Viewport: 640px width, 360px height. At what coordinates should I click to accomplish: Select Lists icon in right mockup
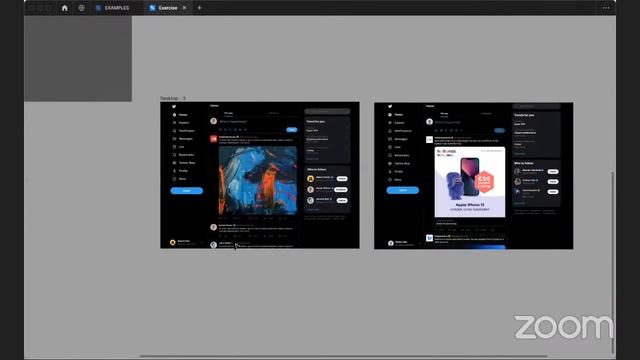tap(390, 147)
